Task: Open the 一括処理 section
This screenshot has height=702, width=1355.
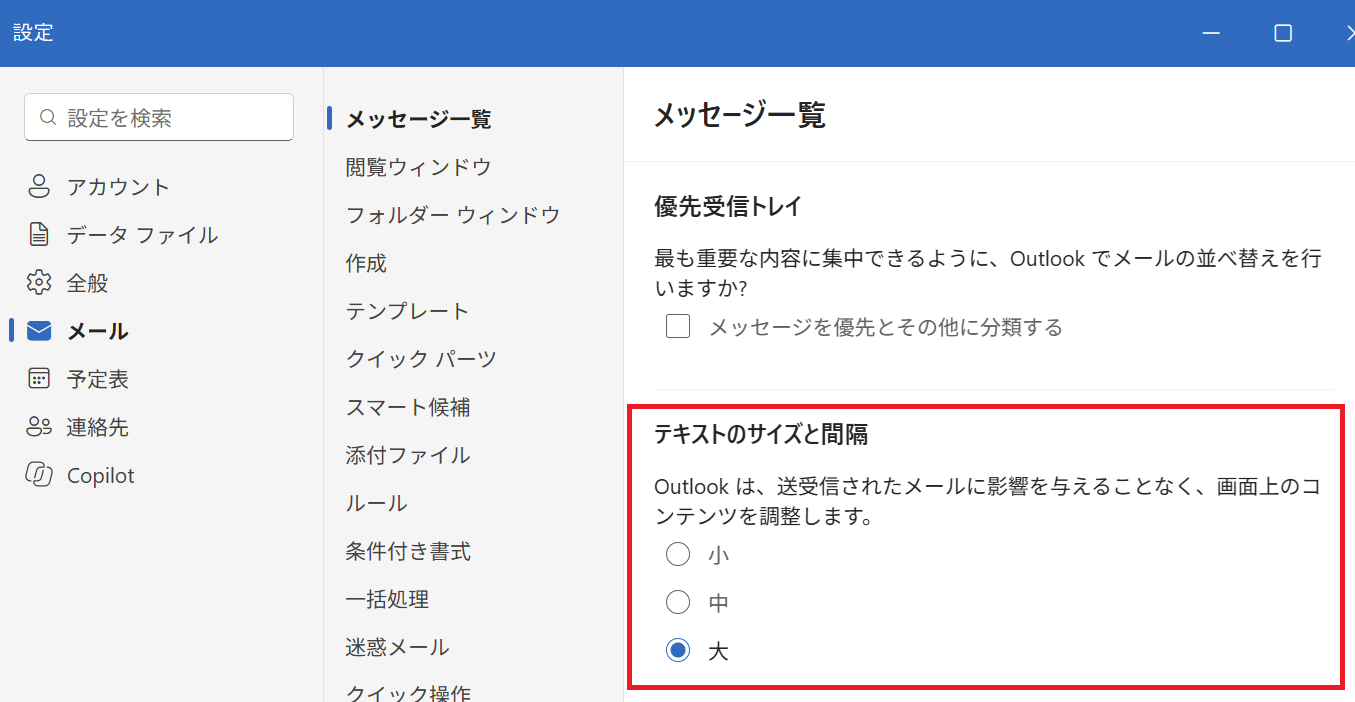Action: [x=387, y=599]
